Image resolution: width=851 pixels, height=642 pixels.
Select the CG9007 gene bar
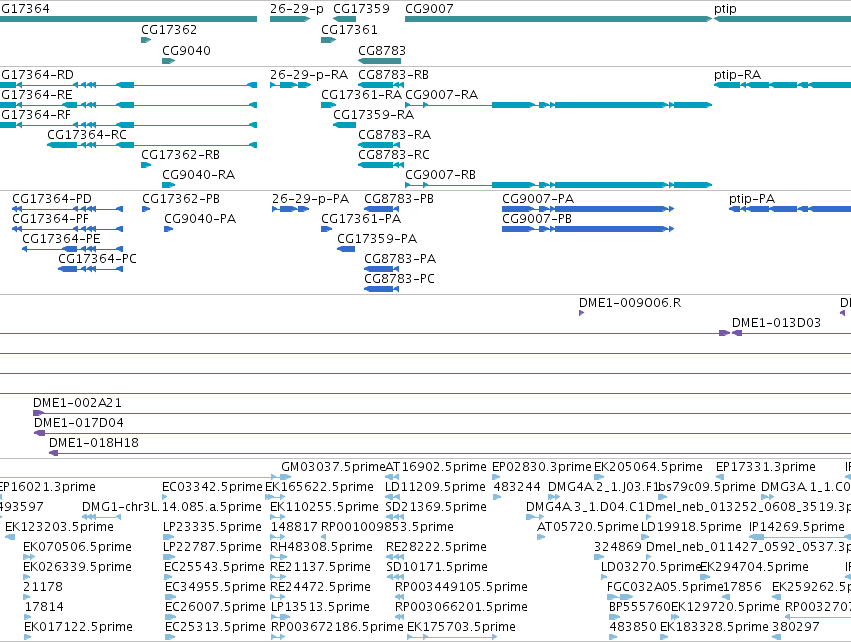pyautogui.click(x=558, y=19)
